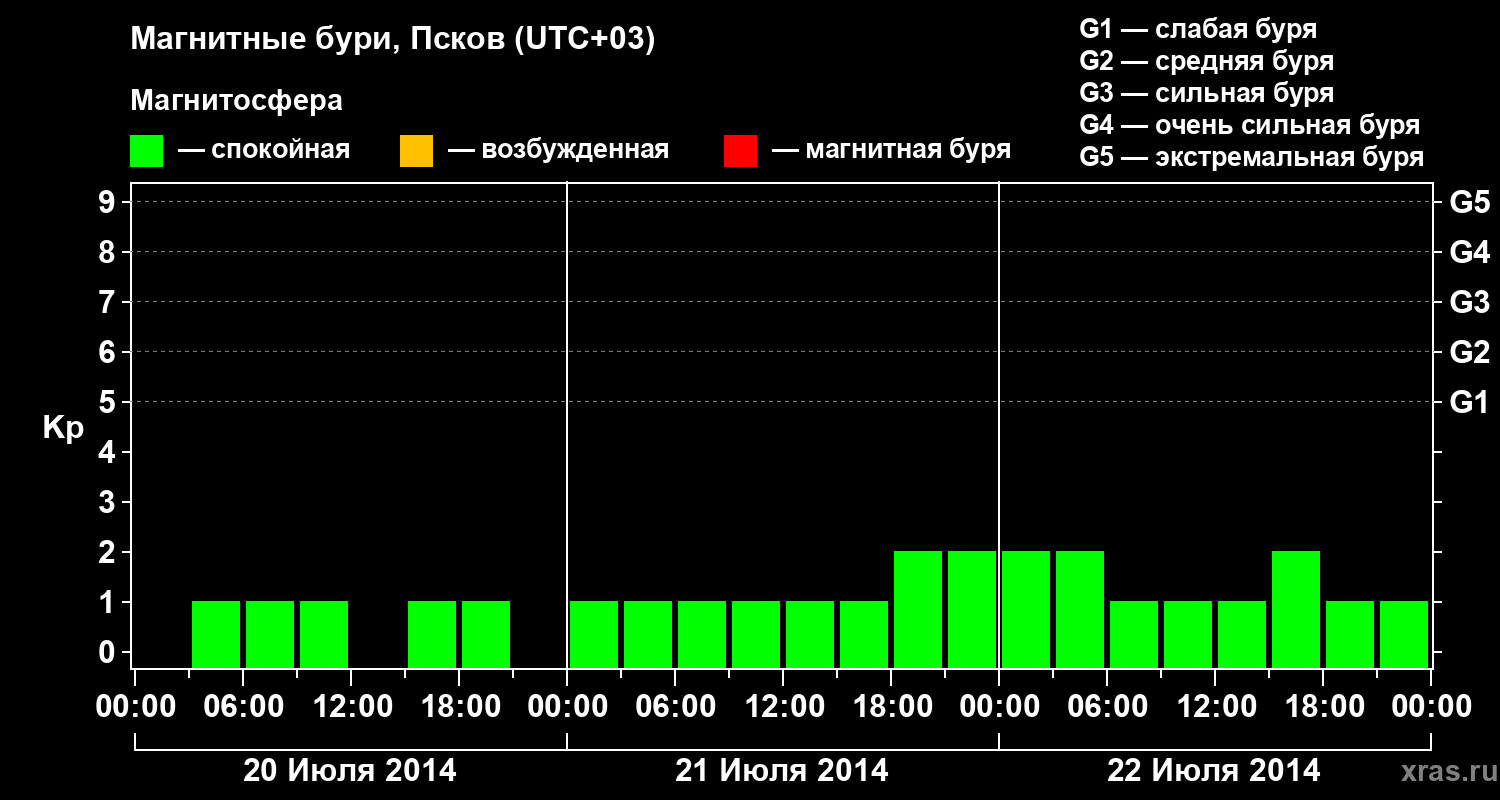Click the 'G3' label on right axis
The image size is (1500, 800).
(x=1470, y=302)
